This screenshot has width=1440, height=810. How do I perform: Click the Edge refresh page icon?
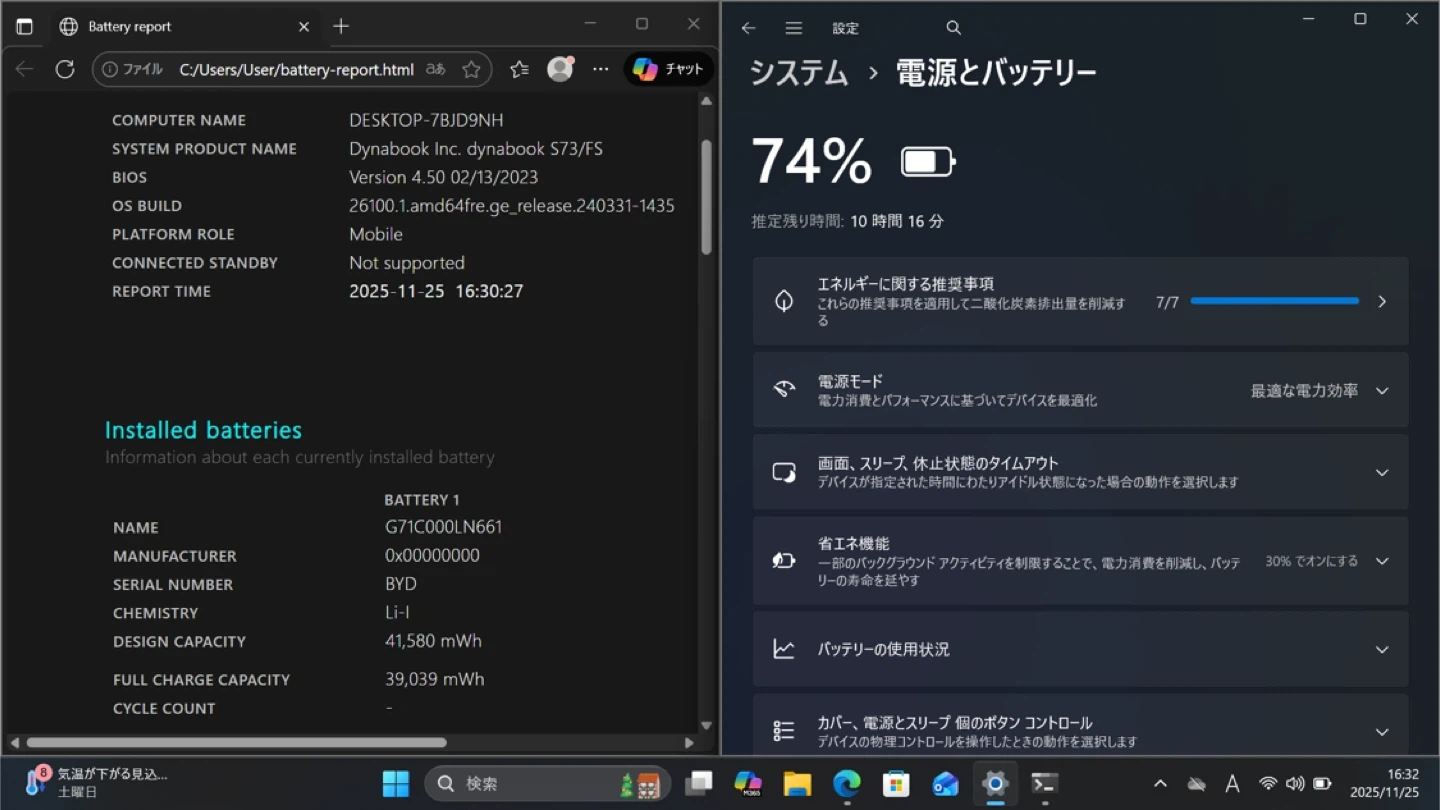pyautogui.click(x=65, y=69)
